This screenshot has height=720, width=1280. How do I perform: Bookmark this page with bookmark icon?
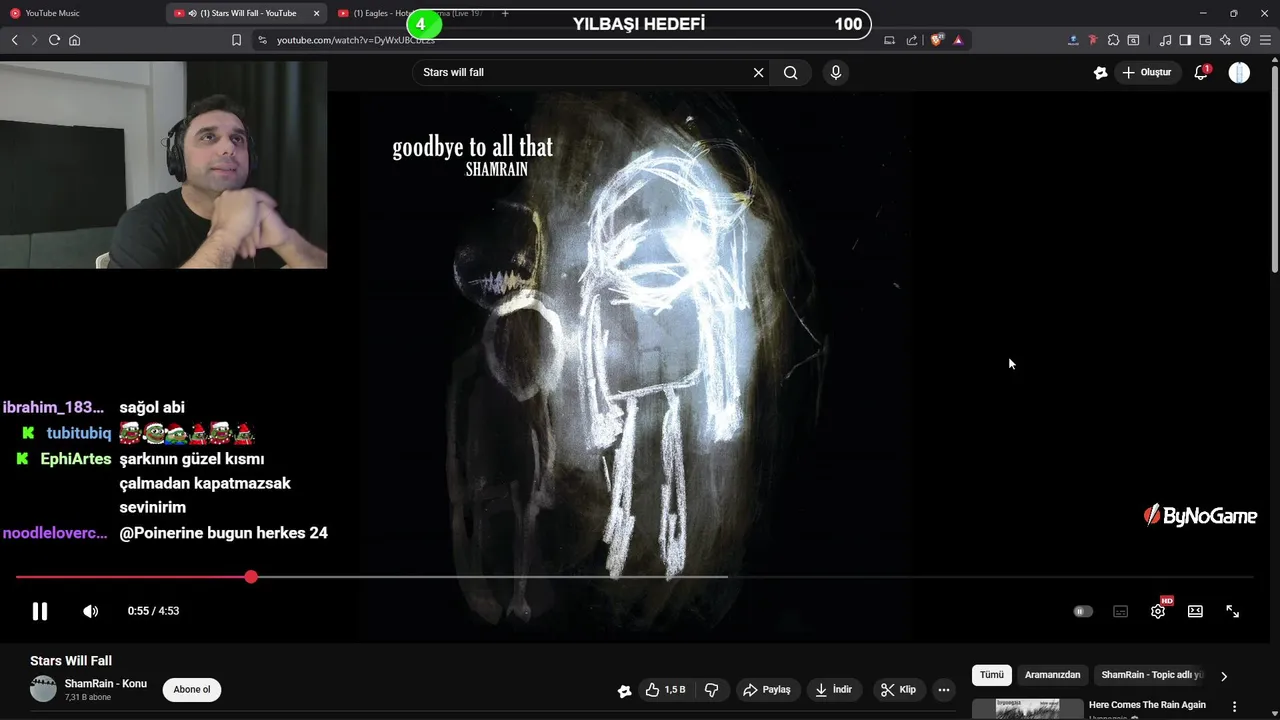point(236,40)
